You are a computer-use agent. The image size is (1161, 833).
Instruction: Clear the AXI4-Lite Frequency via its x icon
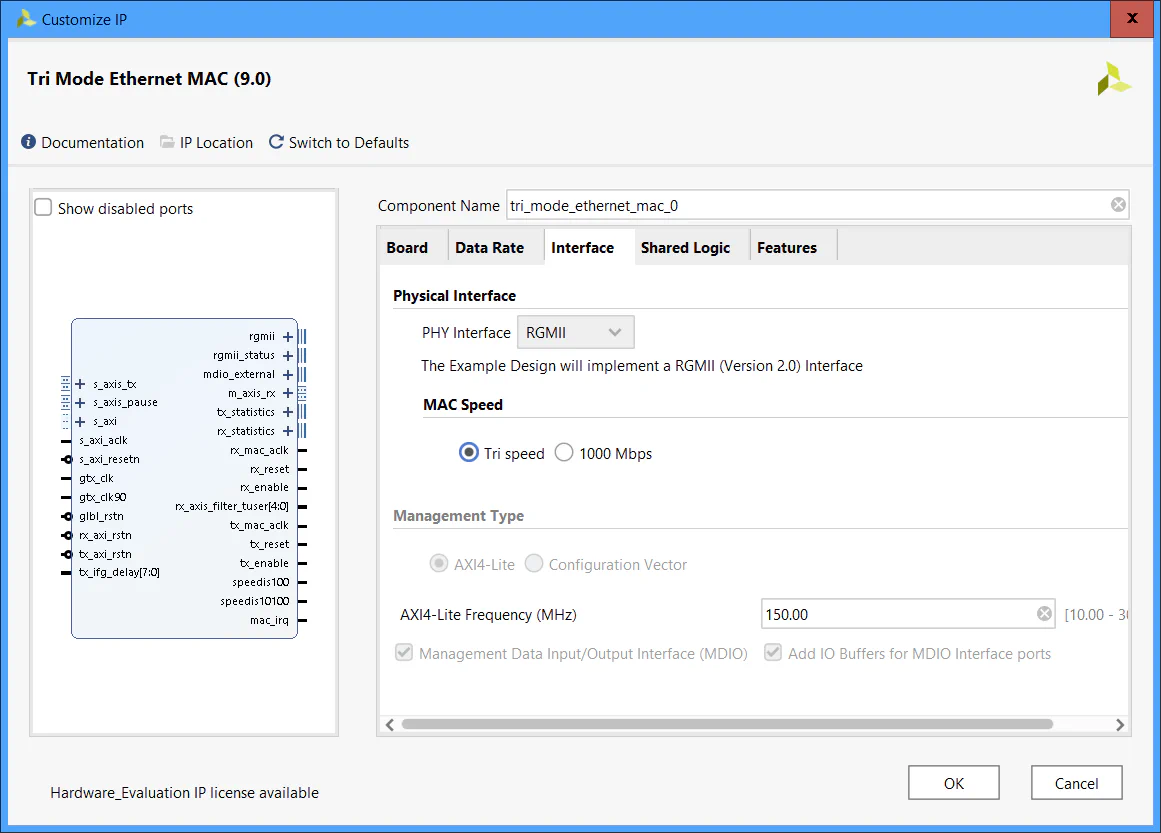click(x=1044, y=613)
